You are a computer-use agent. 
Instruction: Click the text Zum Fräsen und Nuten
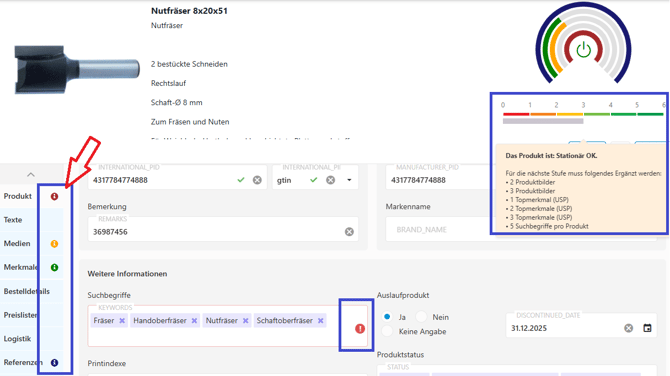click(x=190, y=122)
